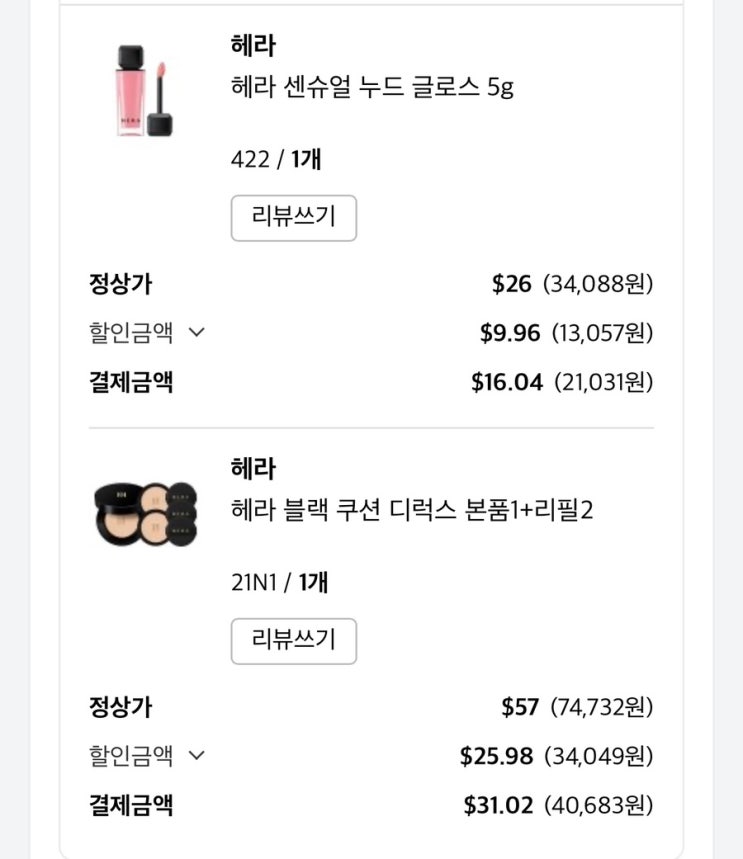
Task: Click the $31.02 payment amount
Action: pyautogui.click(x=498, y=805)
